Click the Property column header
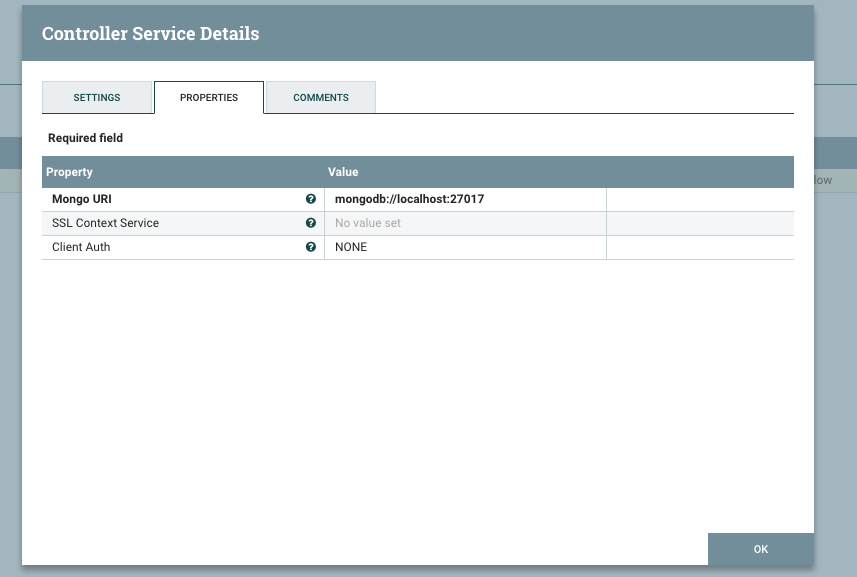Viewport: 857px width, 577px height. point(70,172)
